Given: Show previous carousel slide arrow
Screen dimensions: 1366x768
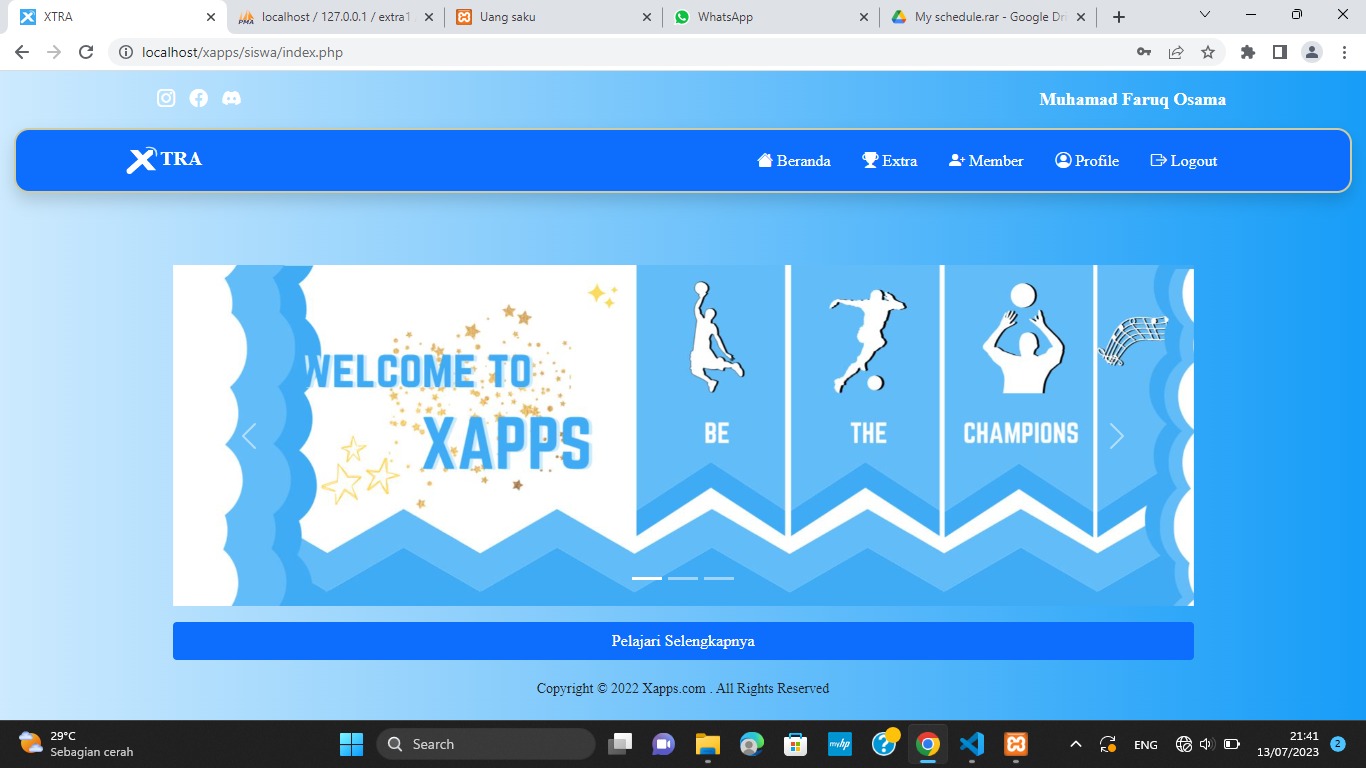Looking at the screenshot, I should tap(249, 436).
